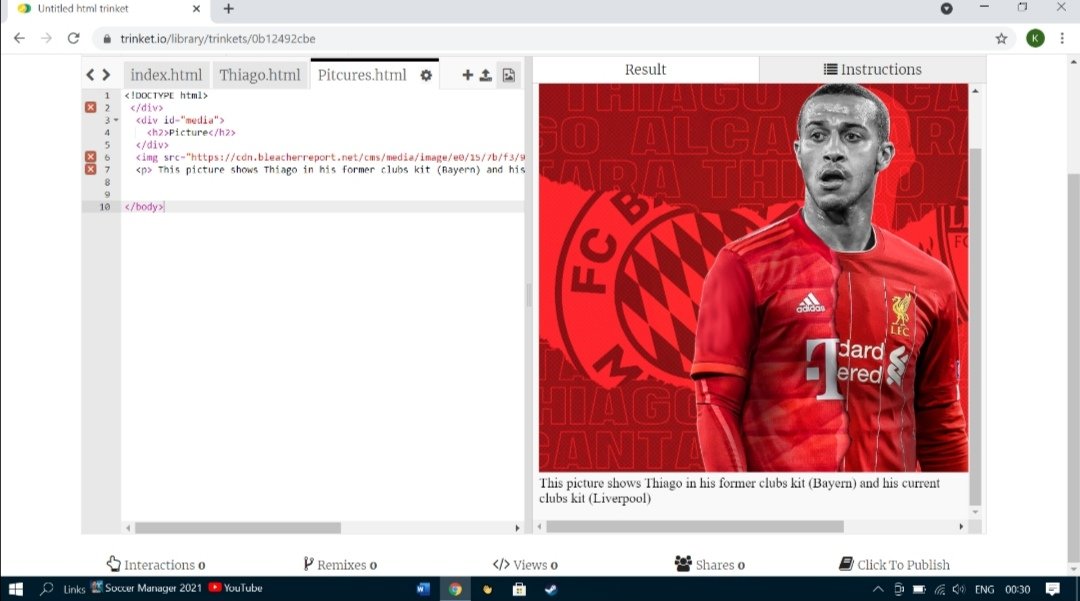Click the address bar URL
The height and width of the screenshot is (601, 1080).
click(x=218, y=39)
